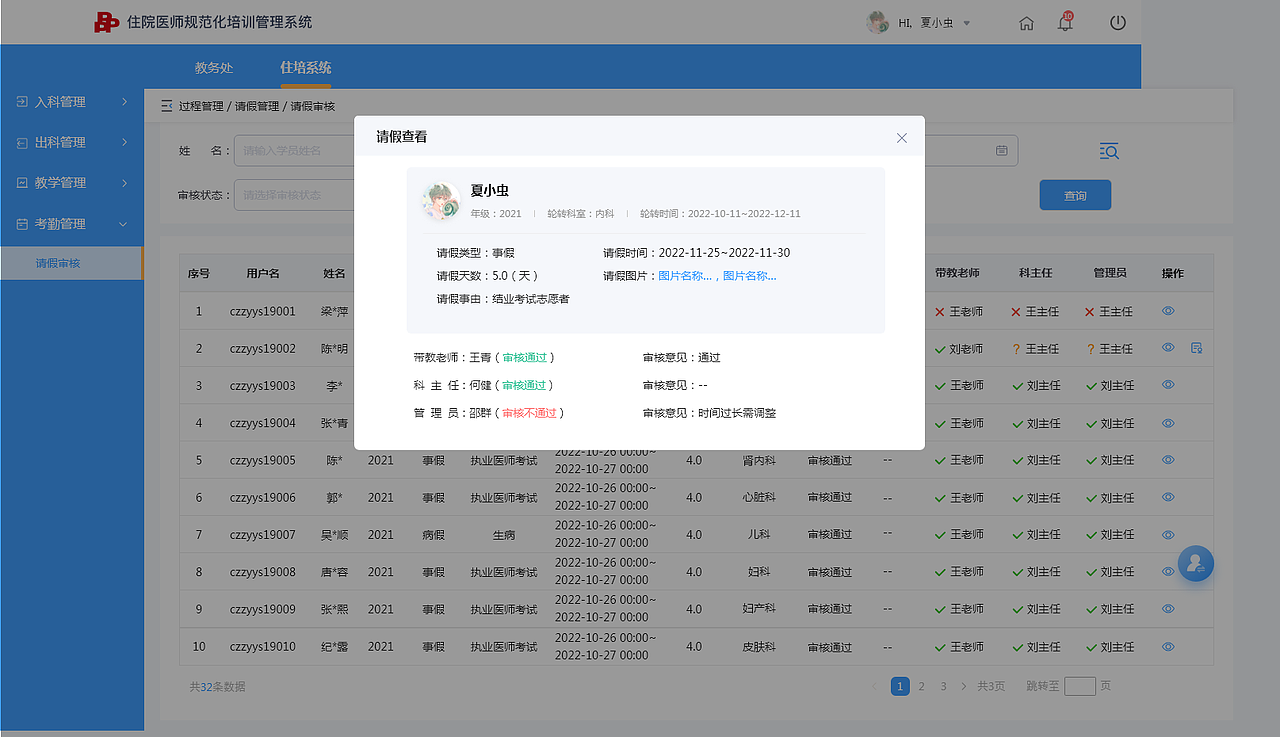Open the second 图片名称 image link
The width and height of the screenshot is (1280, 737).
coord(750,276)
